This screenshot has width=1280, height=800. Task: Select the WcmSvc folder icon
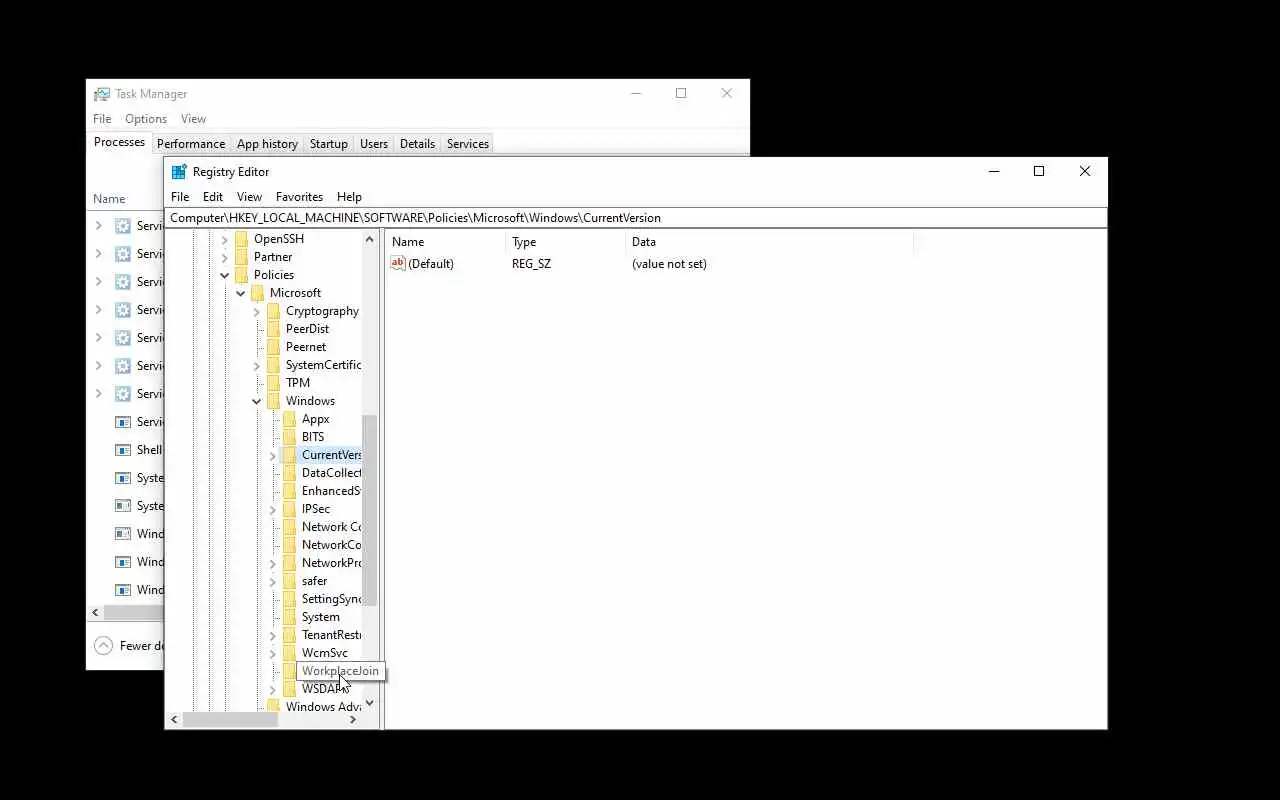289,653
